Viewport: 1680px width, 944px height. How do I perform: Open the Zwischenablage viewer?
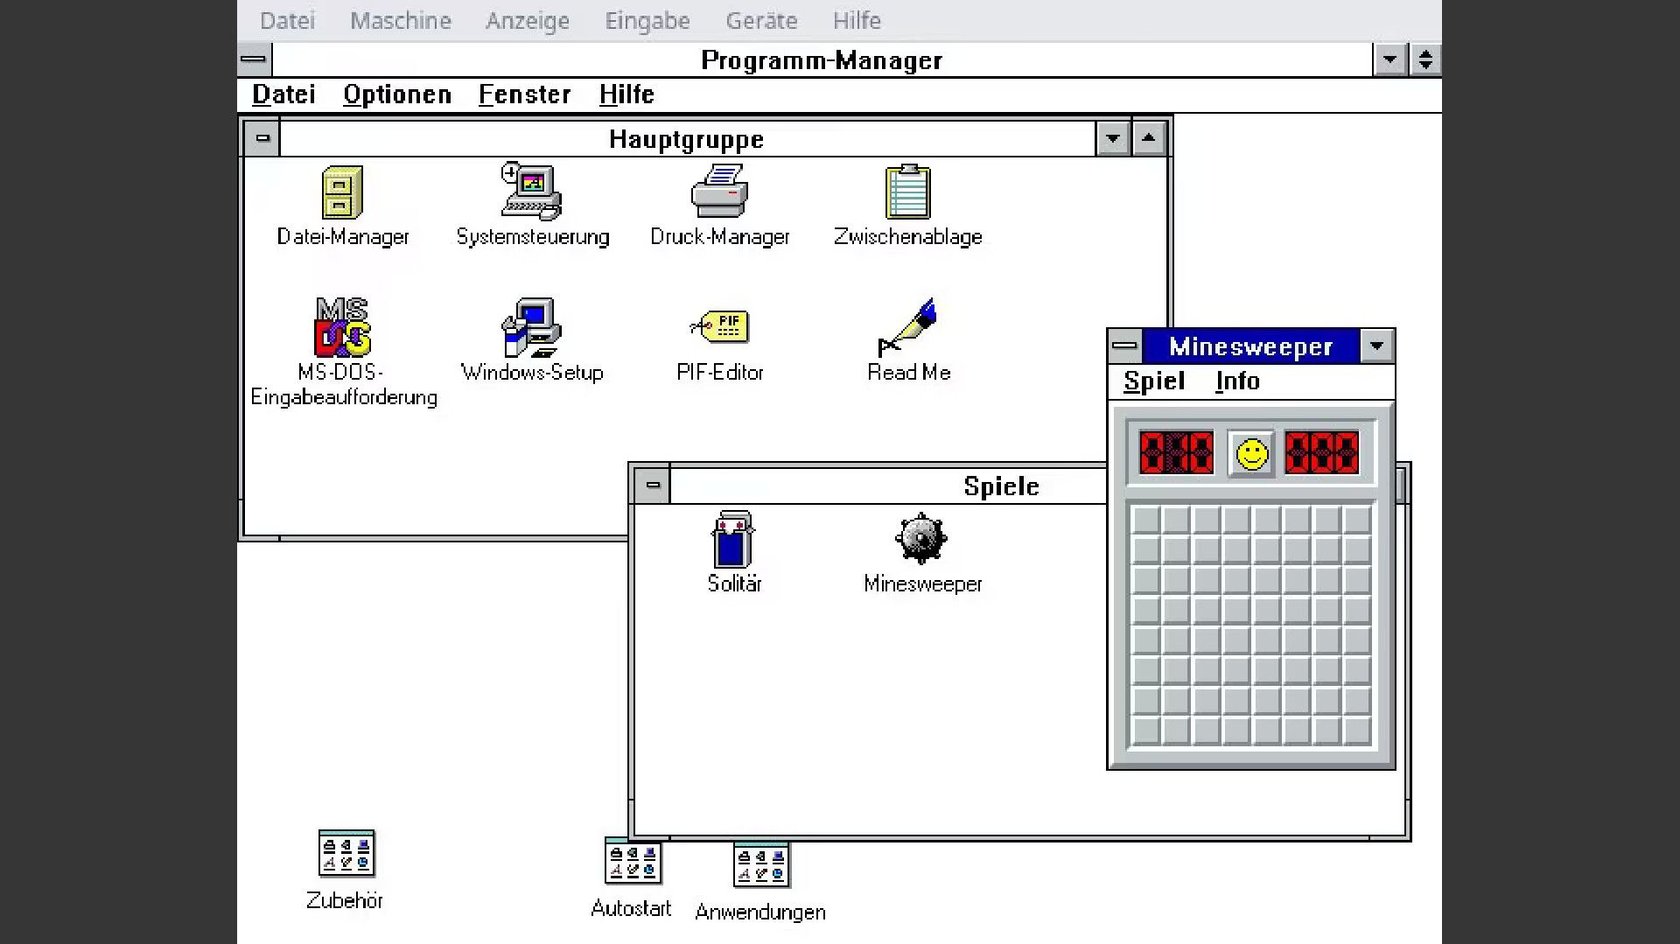(x=906, y=192)
